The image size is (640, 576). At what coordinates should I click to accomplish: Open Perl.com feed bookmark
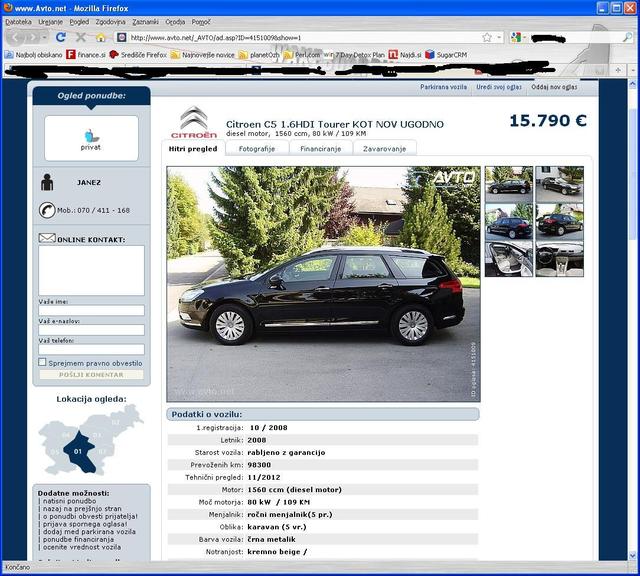coord(302,55)
